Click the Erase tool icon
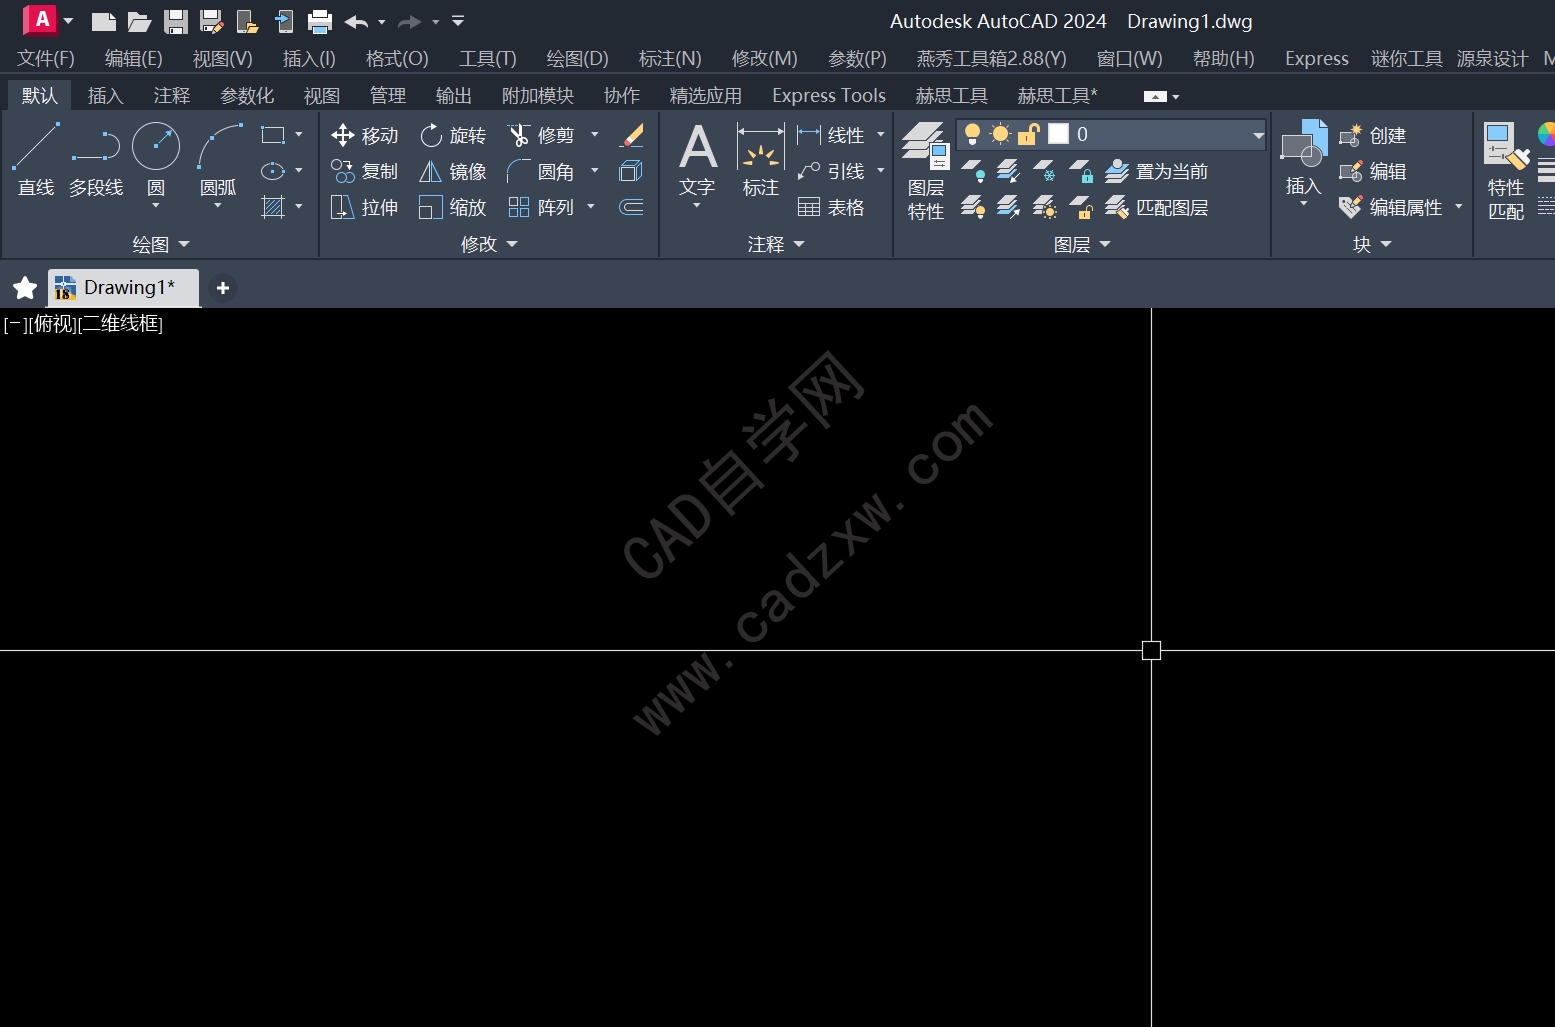Image resolution: width=1555 pixels, height=1027 pixels. coord(631,135)
